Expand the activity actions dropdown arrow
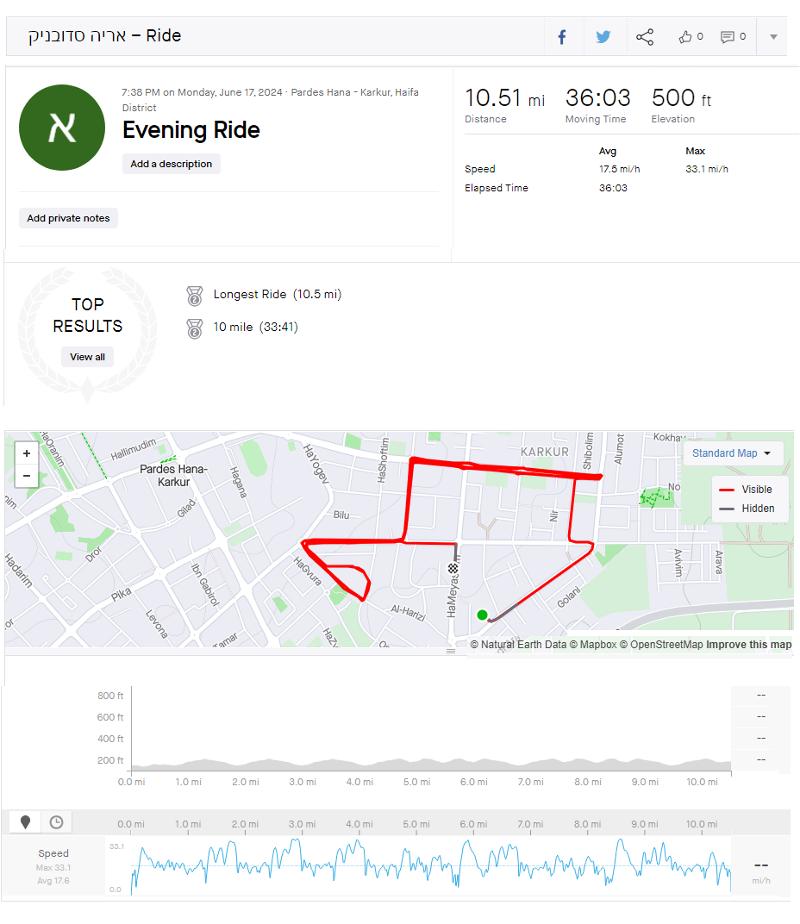This screenshot has height=924, width=800. tap(773, 37)
